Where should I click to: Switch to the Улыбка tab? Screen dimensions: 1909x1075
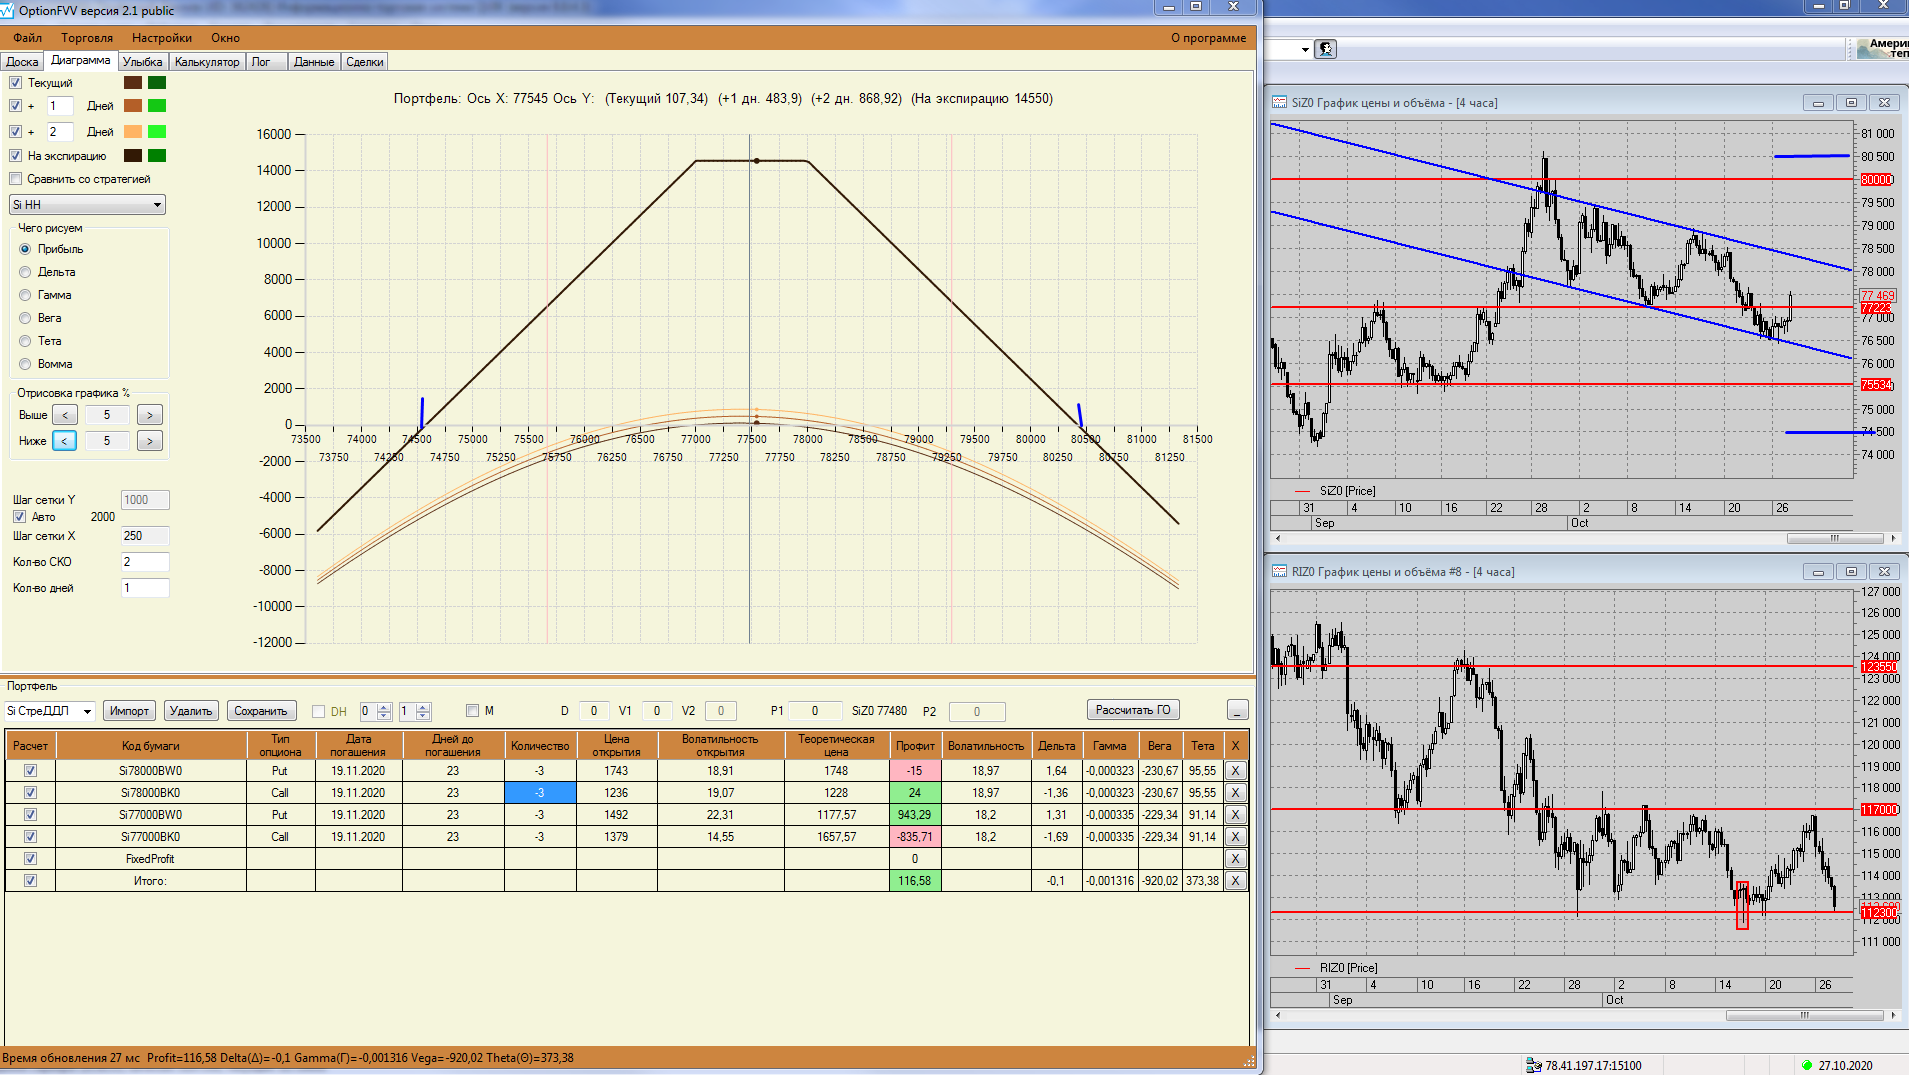tap(142, 62)
